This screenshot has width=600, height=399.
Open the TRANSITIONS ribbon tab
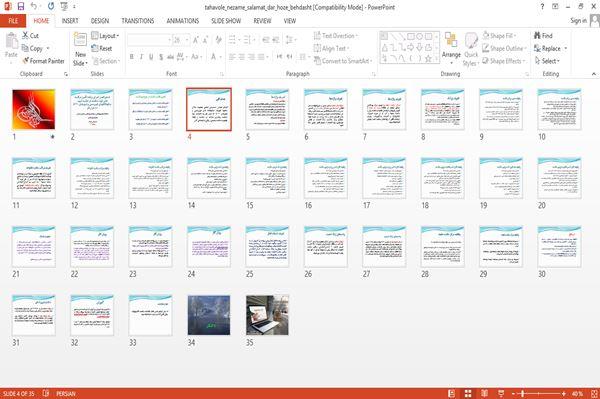tap(138, 21)
